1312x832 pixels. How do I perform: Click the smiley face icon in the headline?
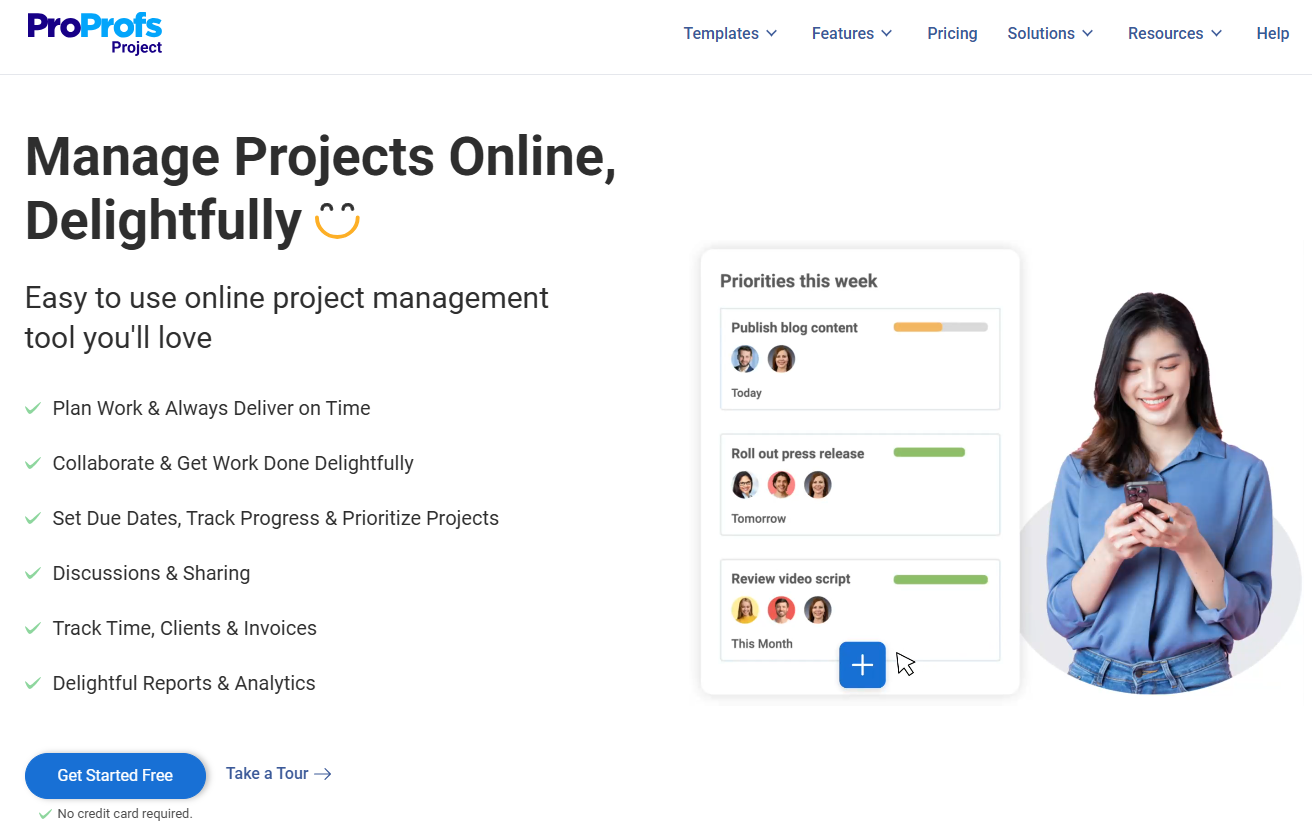[339, 222]
